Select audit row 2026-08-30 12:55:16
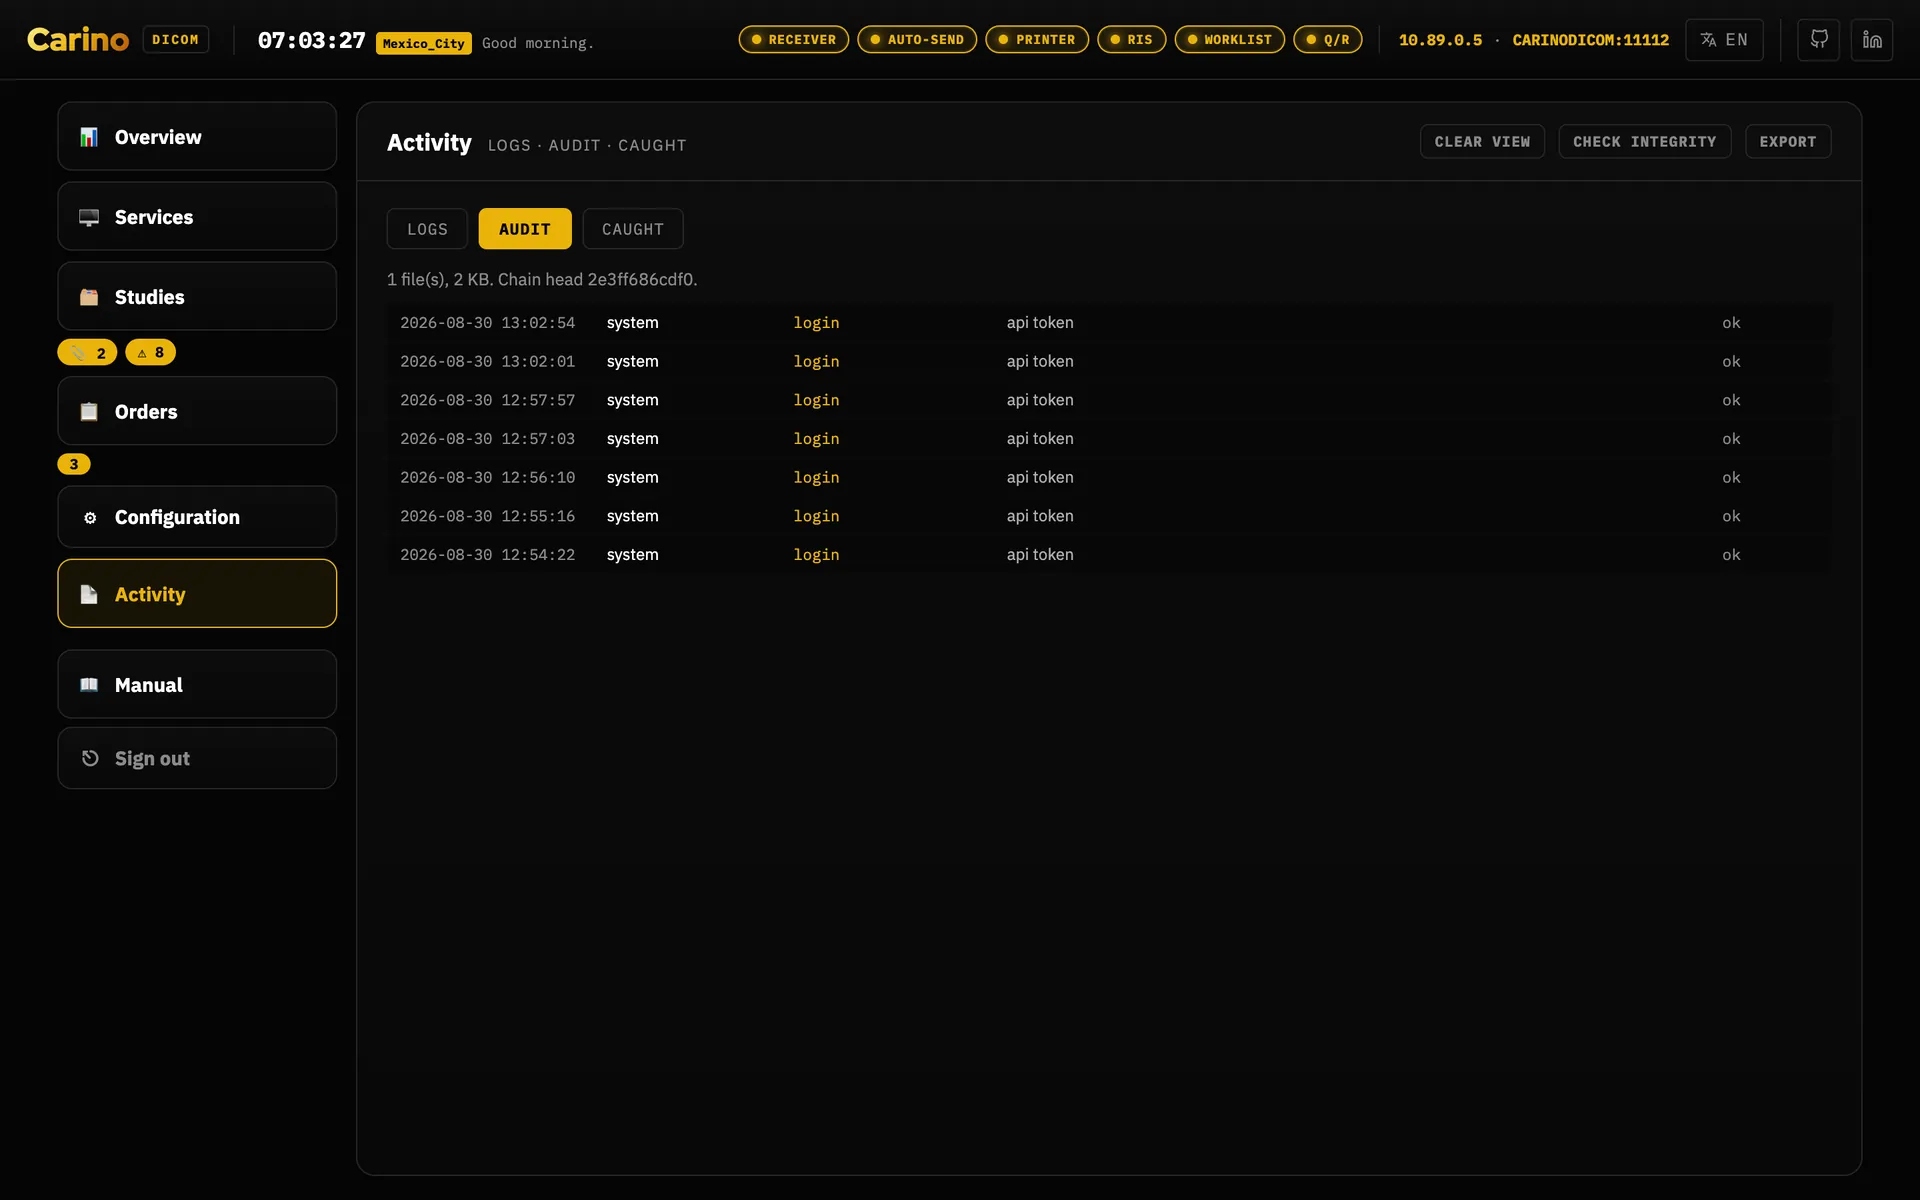1920x1200 pixels. click(x=1110, y=516)
